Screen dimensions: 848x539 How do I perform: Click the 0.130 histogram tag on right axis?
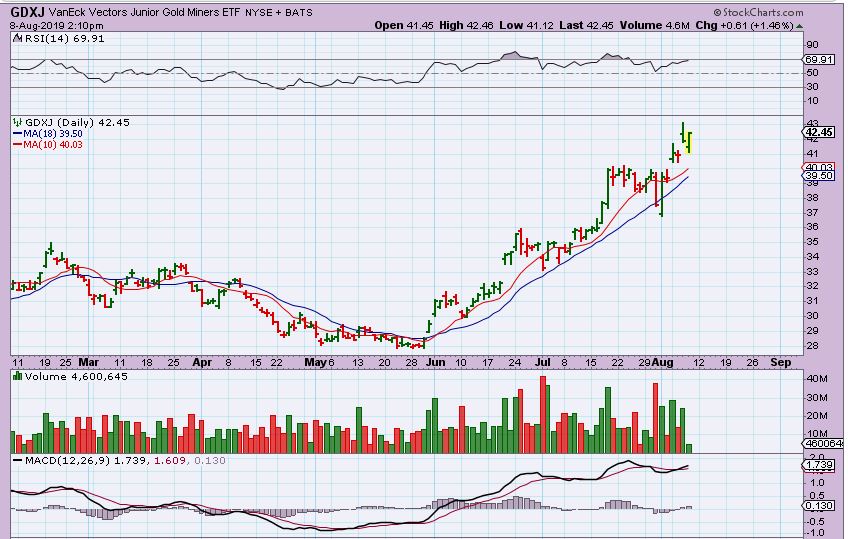coord(819,505)
